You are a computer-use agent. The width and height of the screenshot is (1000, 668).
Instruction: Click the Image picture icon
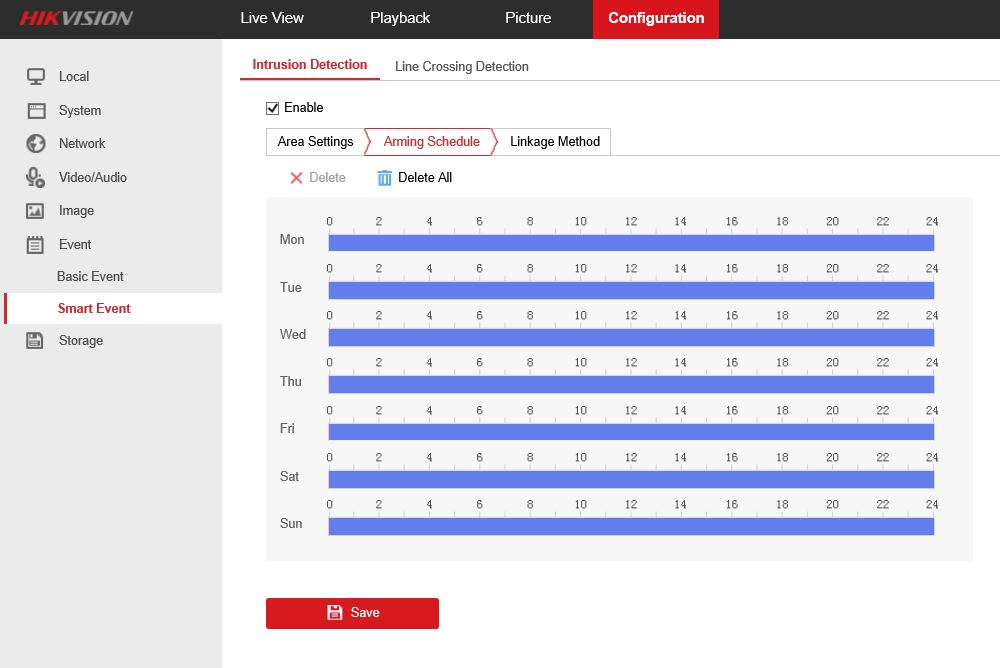click(36, 211)
